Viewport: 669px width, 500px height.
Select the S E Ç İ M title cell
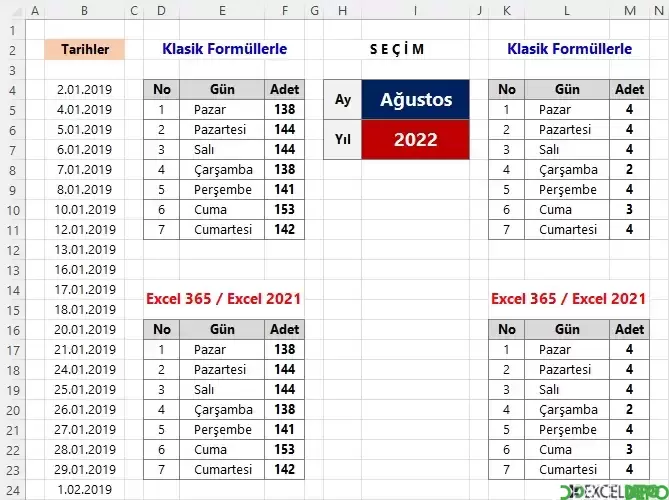point(396,49)
